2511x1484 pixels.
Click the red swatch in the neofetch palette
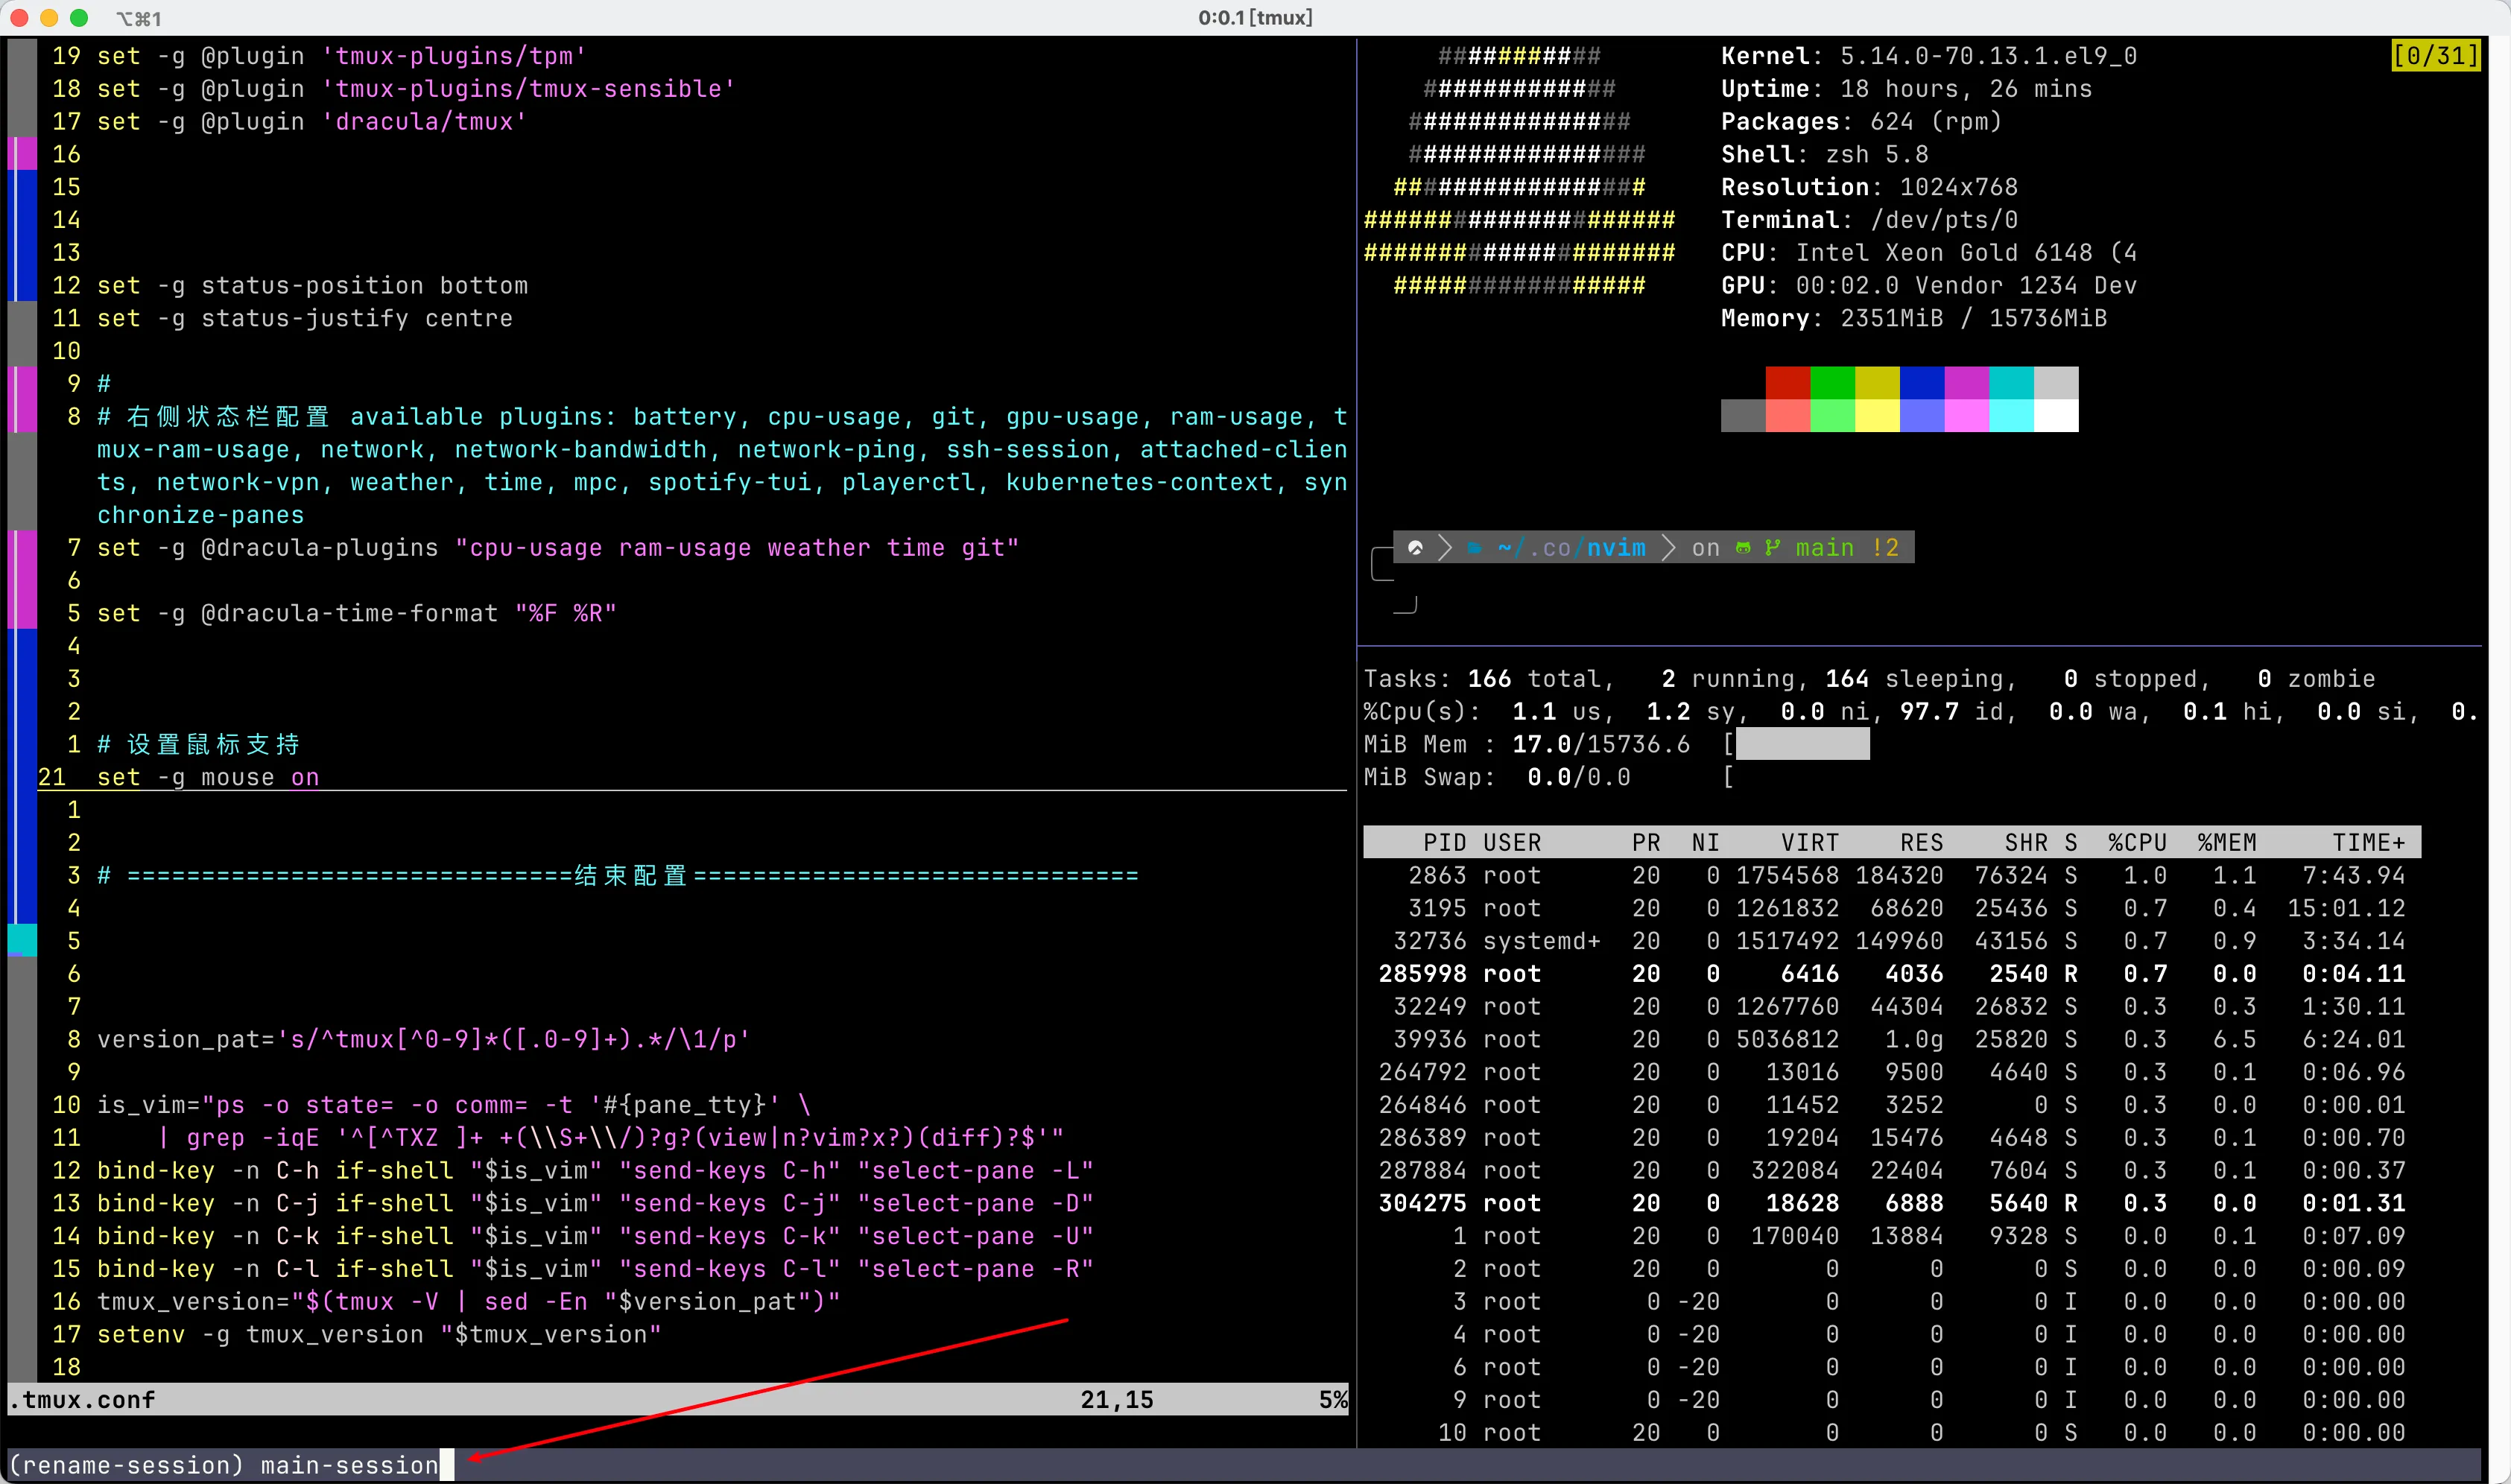pyautogui.click(x=1788, y=383)
